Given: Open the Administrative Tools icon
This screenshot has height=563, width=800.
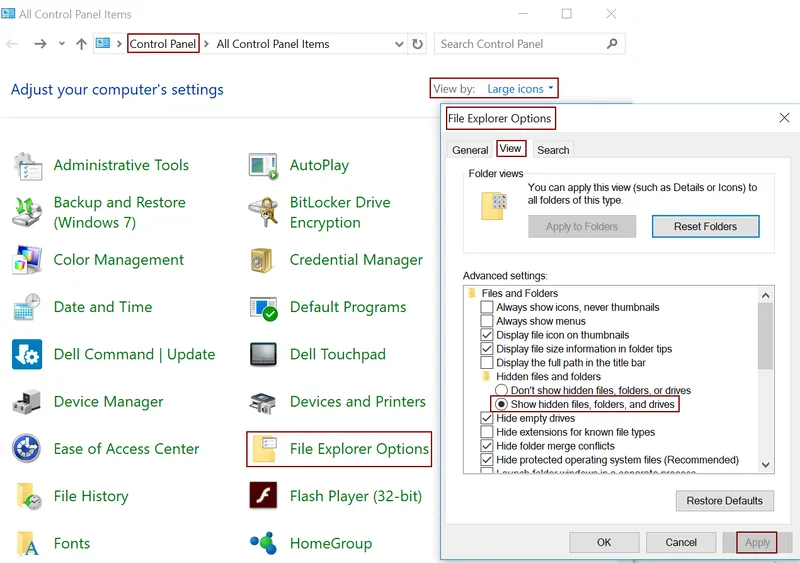Looking at the screenshot, I should click(x=28, y=166).
